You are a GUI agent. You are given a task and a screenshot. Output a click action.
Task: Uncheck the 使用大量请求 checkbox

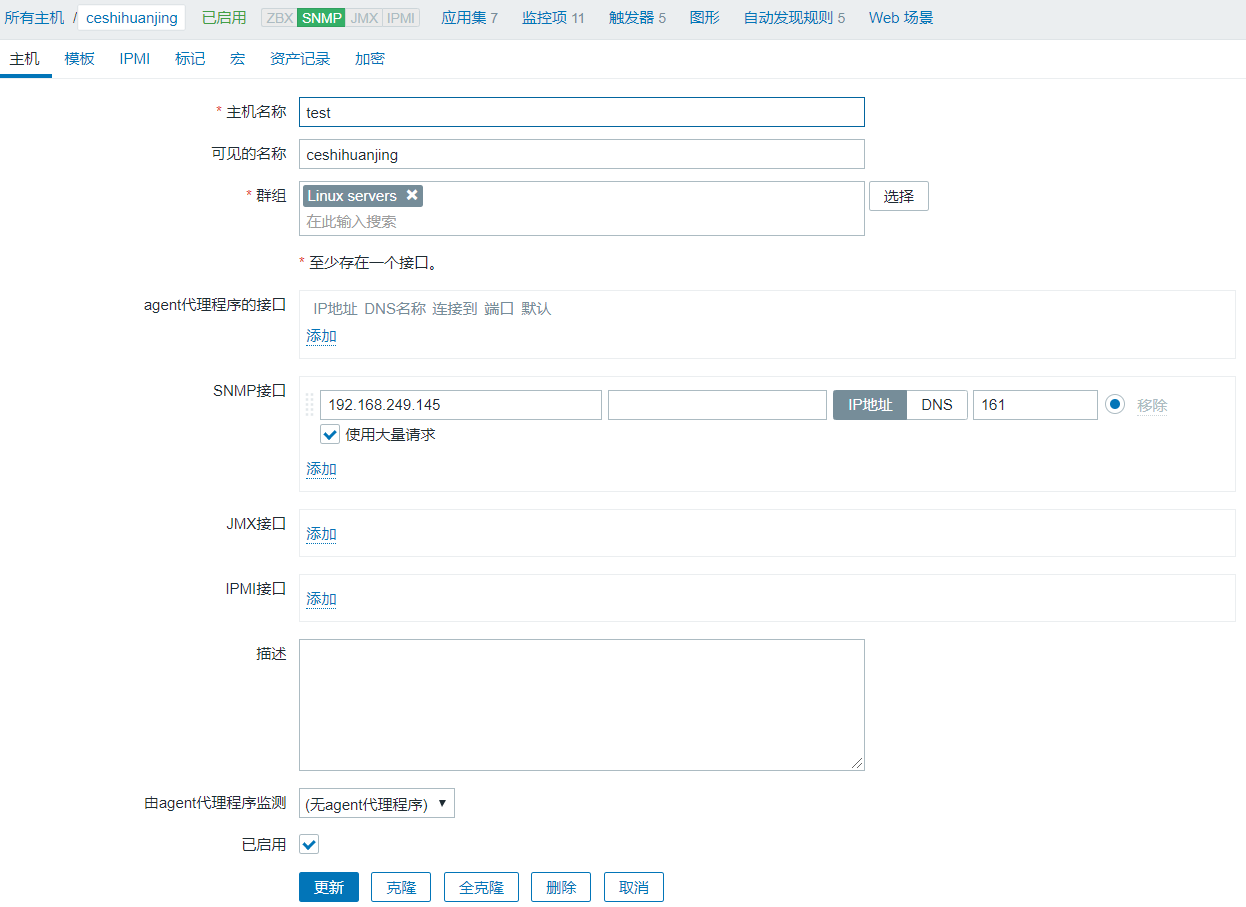tap(330, 434)
